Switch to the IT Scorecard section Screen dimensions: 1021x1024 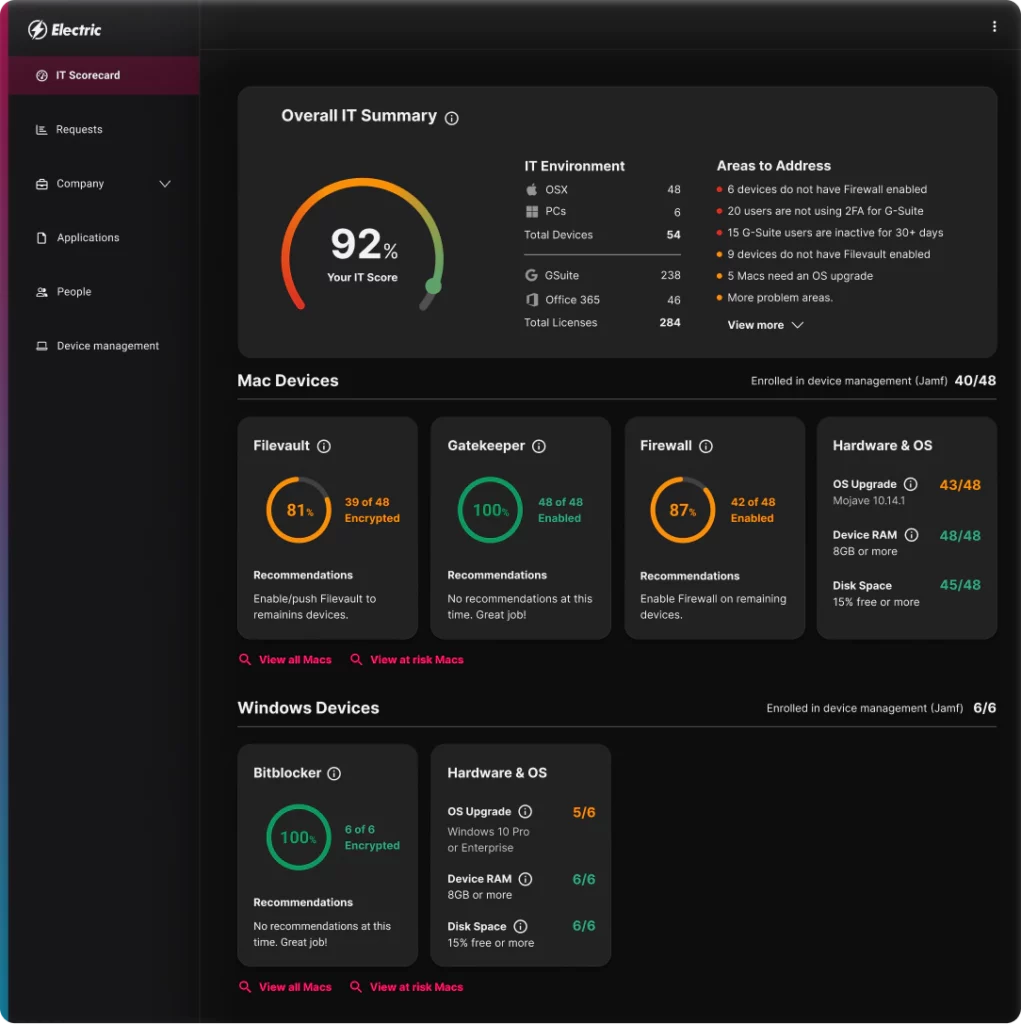click(x=89, y=74)
